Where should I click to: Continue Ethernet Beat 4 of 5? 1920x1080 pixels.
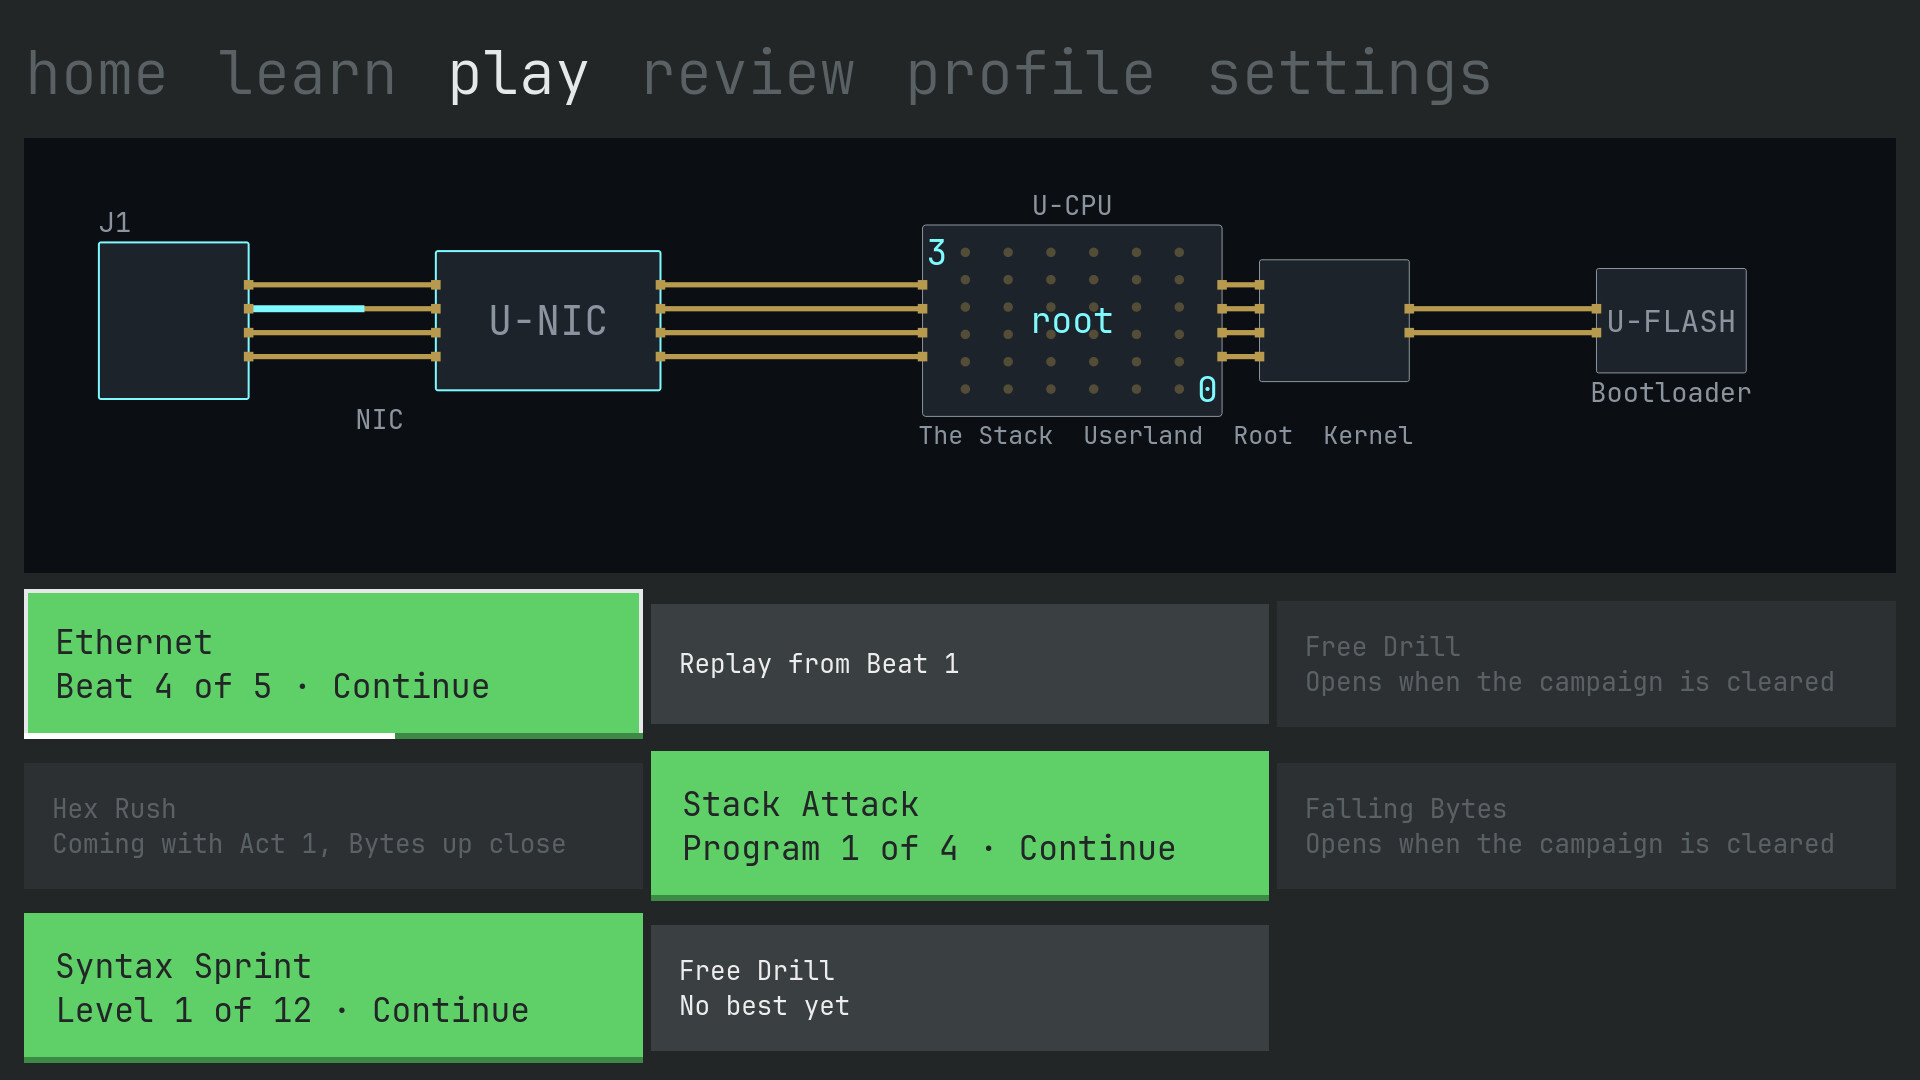pyautogui.click(x=333, y=664)
